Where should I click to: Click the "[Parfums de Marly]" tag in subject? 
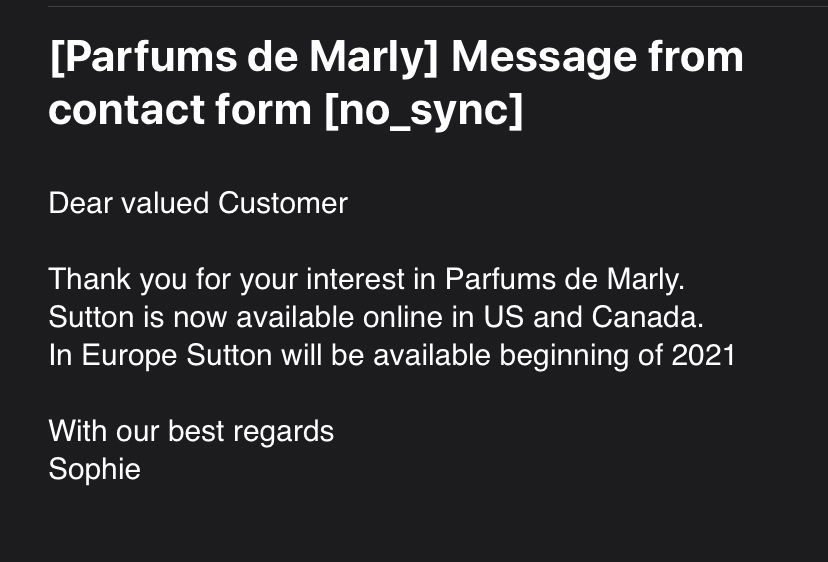[243, 57]
